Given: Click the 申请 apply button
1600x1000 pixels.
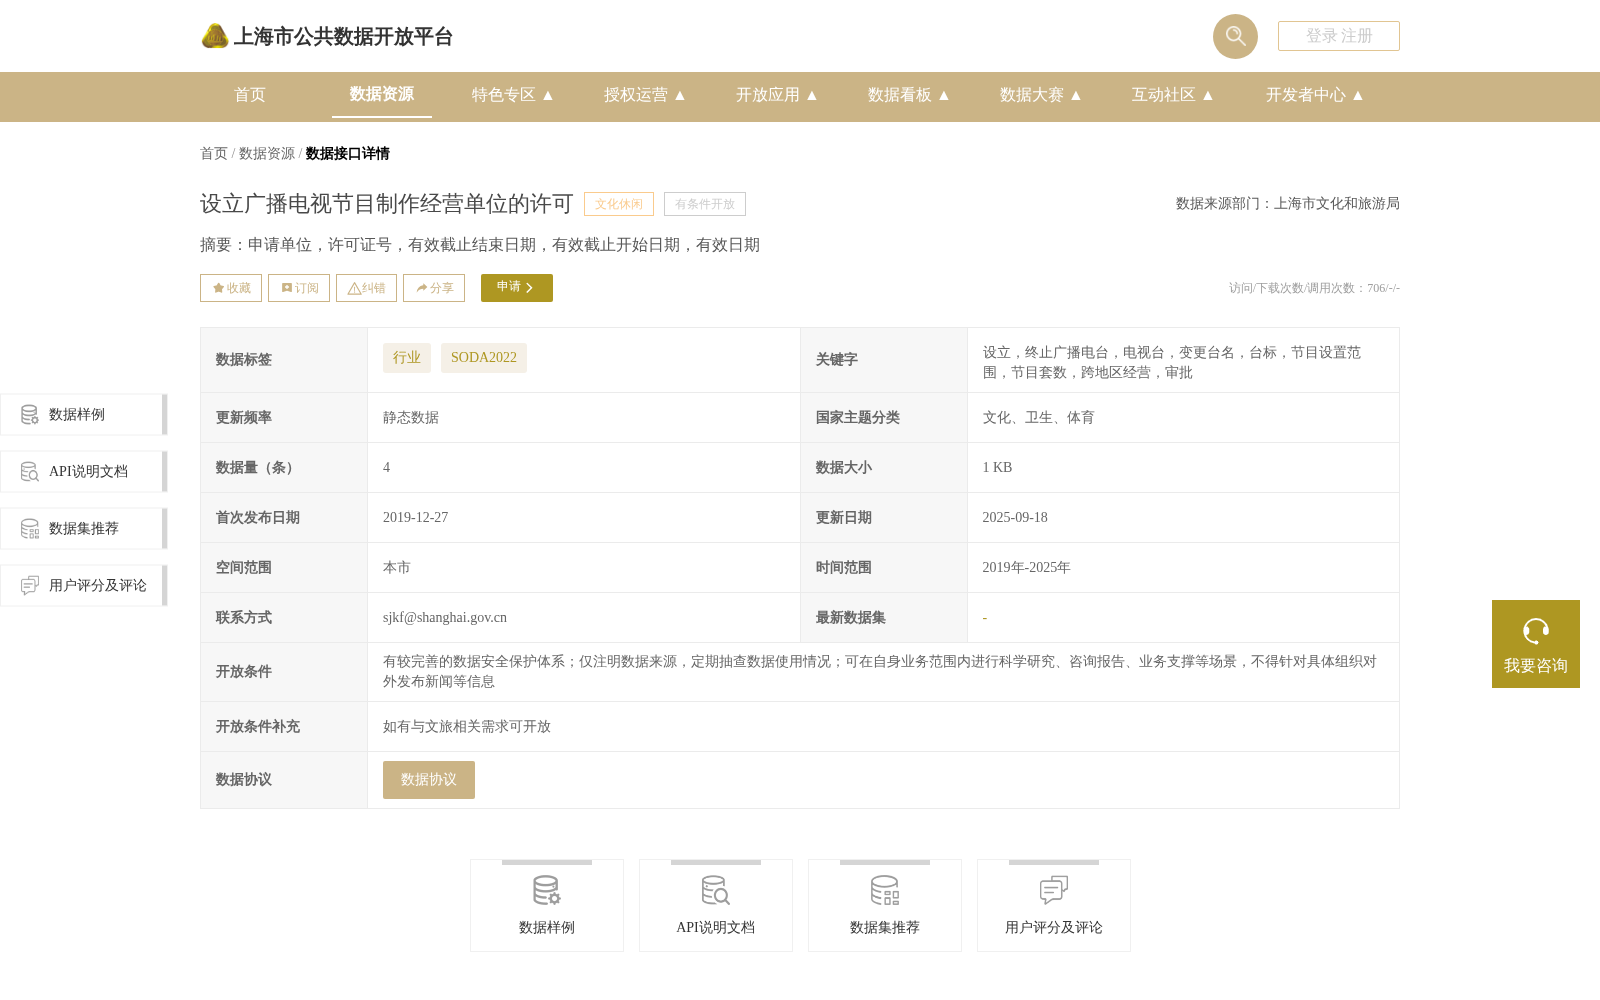Looking at the screenshot, I should [517, 288].
